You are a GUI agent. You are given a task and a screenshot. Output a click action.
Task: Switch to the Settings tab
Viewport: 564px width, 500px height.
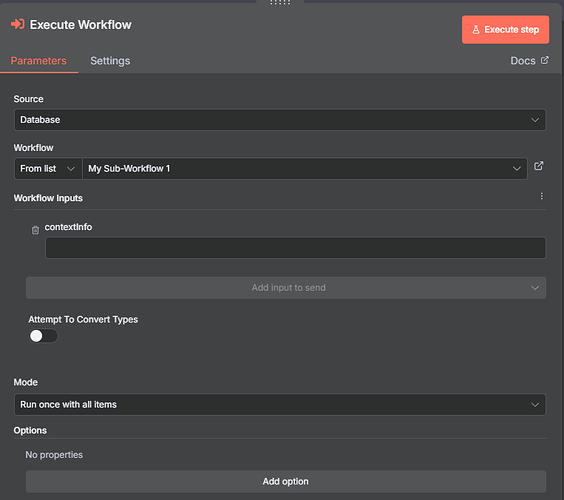[110, 61]
